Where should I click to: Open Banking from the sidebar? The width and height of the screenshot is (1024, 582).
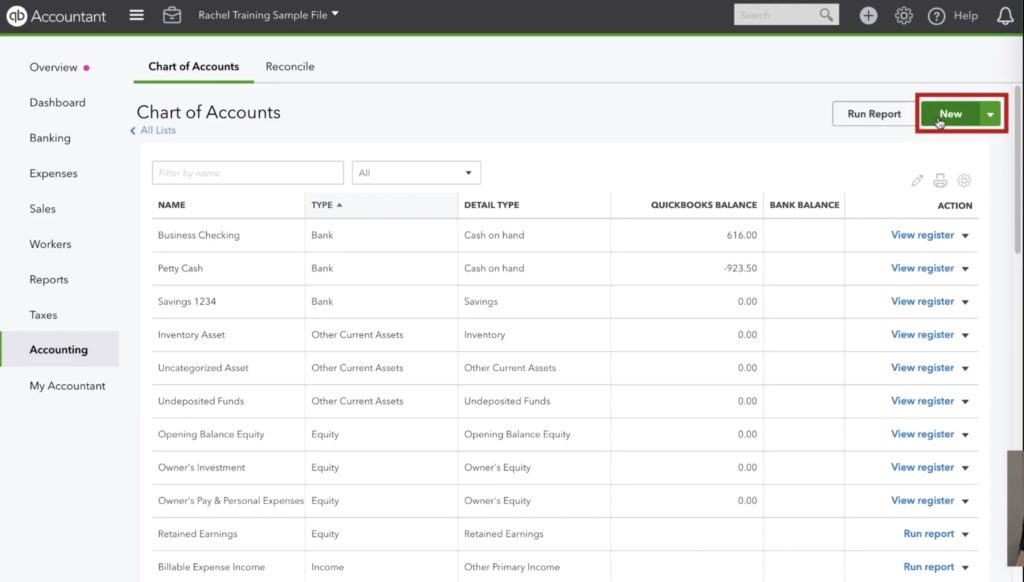tap(50, 138)
